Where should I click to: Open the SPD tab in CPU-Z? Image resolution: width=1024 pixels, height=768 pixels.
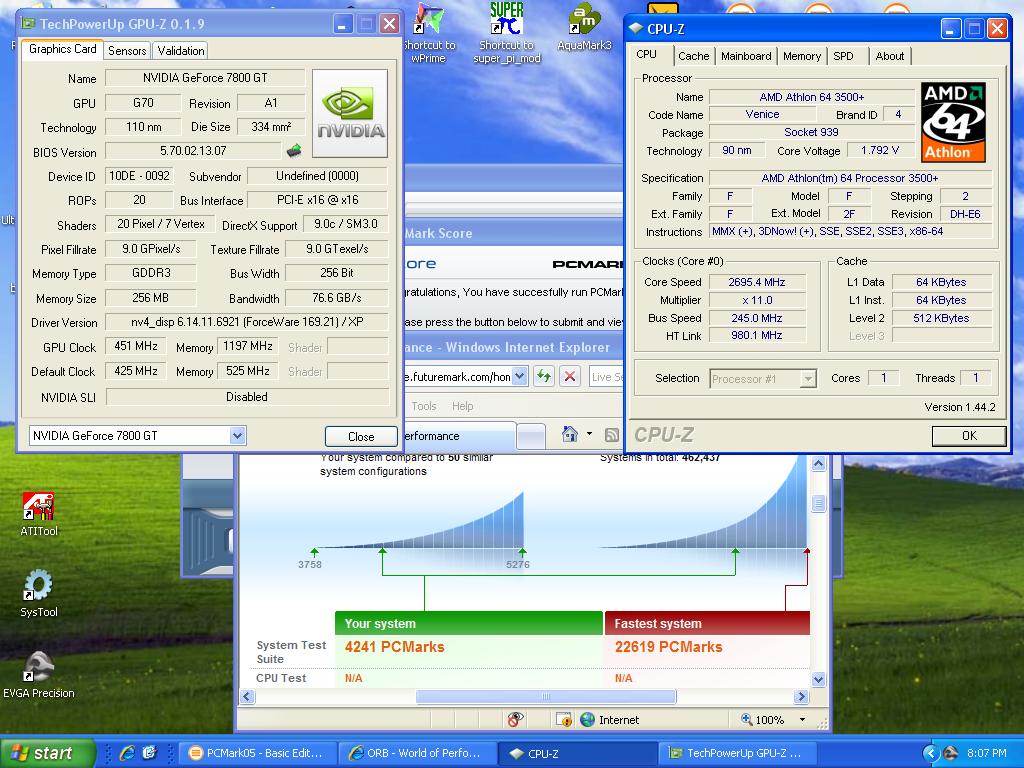click(x=843, y=56)
